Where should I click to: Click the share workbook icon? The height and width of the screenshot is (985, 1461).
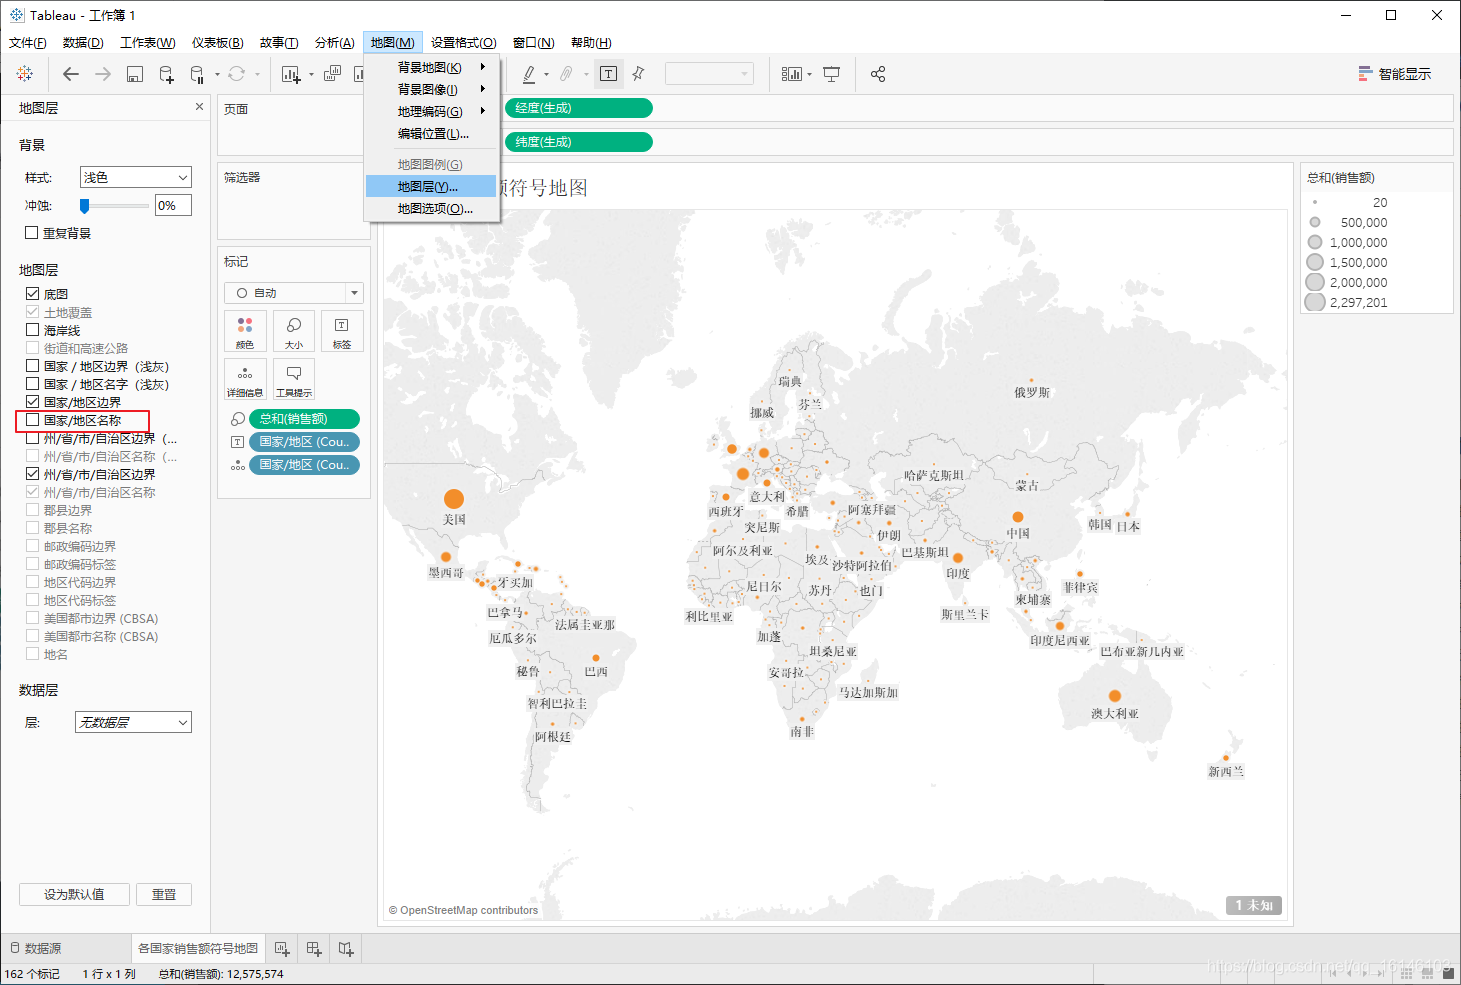(878, 74)
